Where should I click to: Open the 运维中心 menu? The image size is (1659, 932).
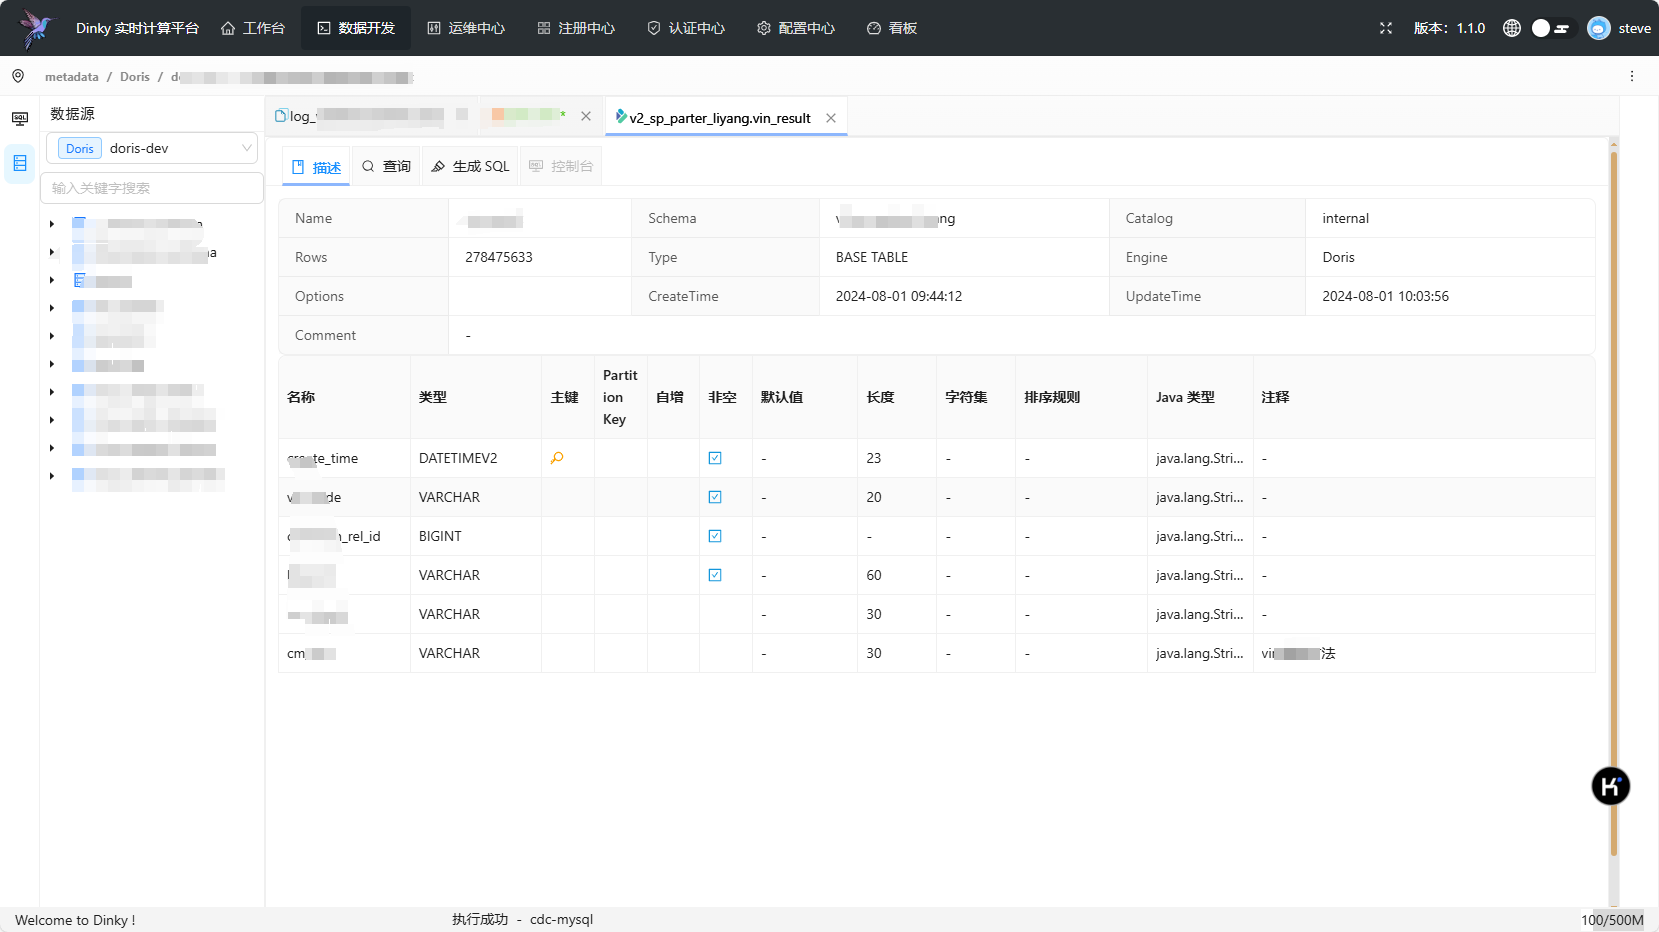[x=466, y=28]
